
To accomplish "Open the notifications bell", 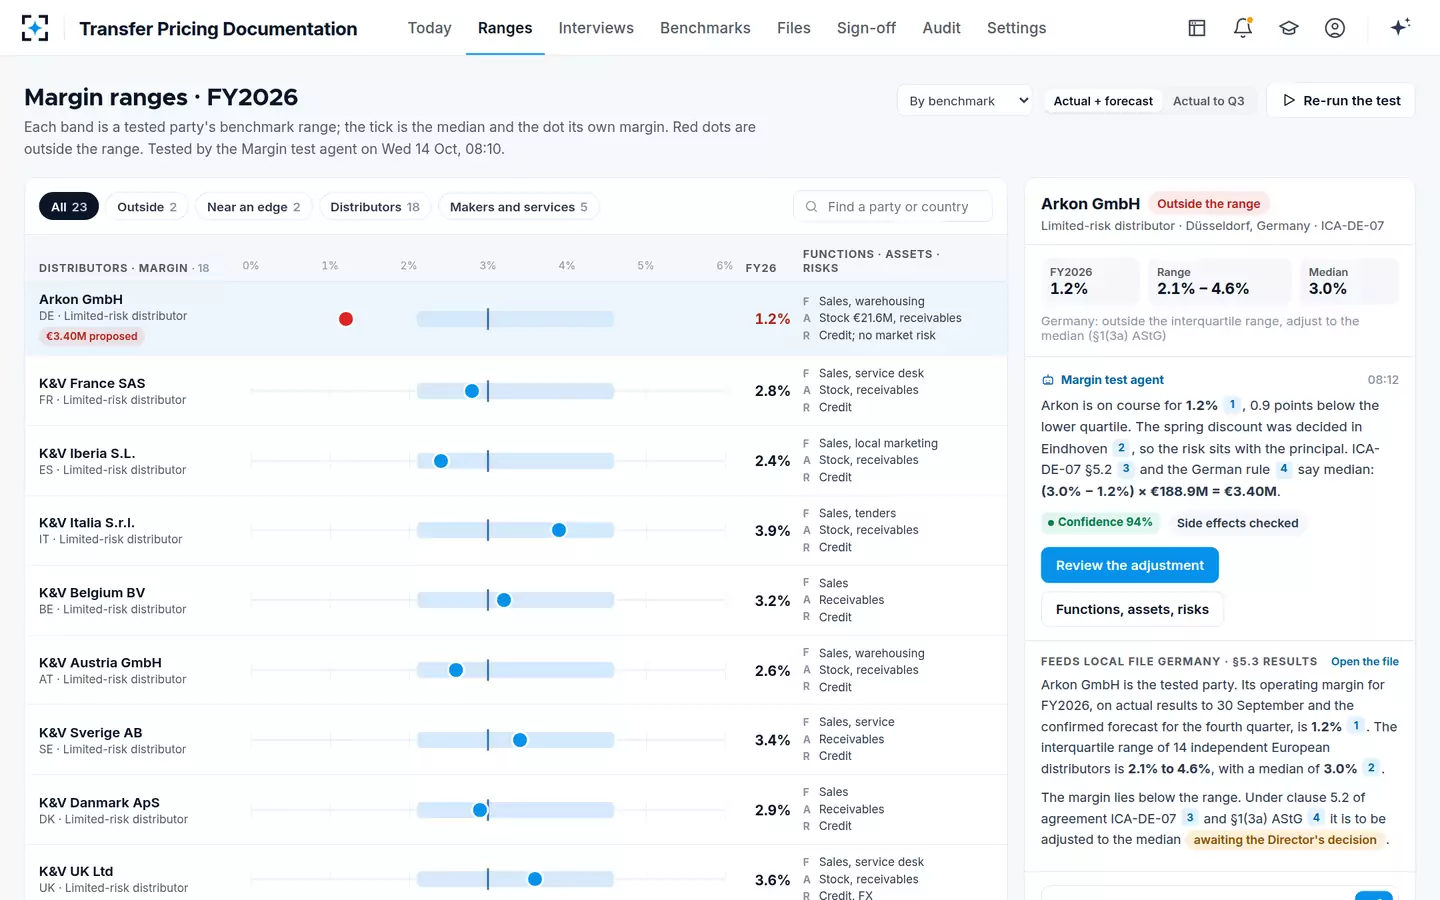I will pyautogui.click(x=1243, y=28).
